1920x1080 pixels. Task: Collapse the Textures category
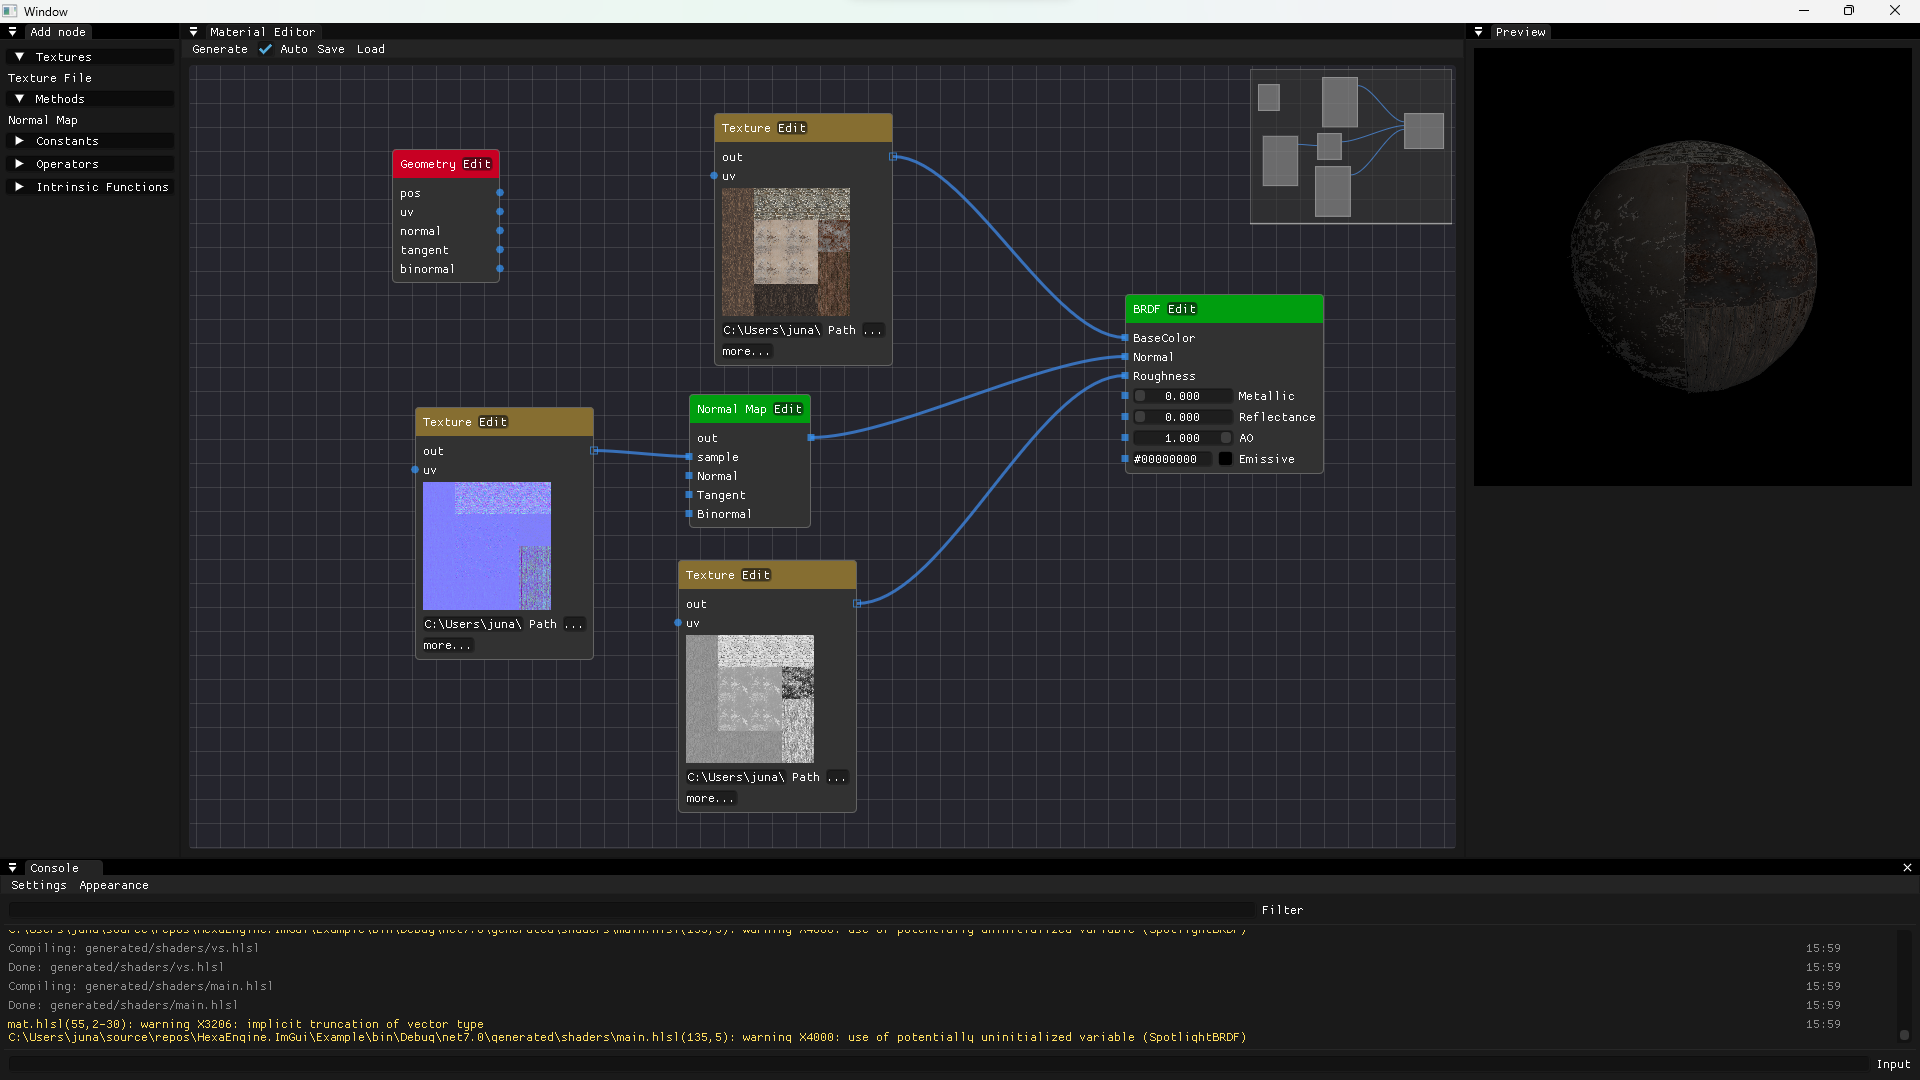click(18, 57)
